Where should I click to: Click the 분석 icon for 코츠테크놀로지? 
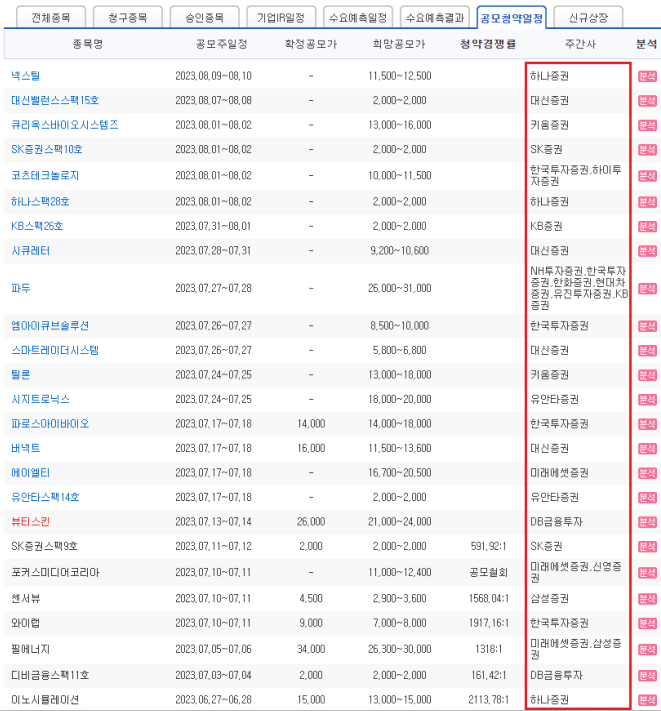click(x=647, y=176)
